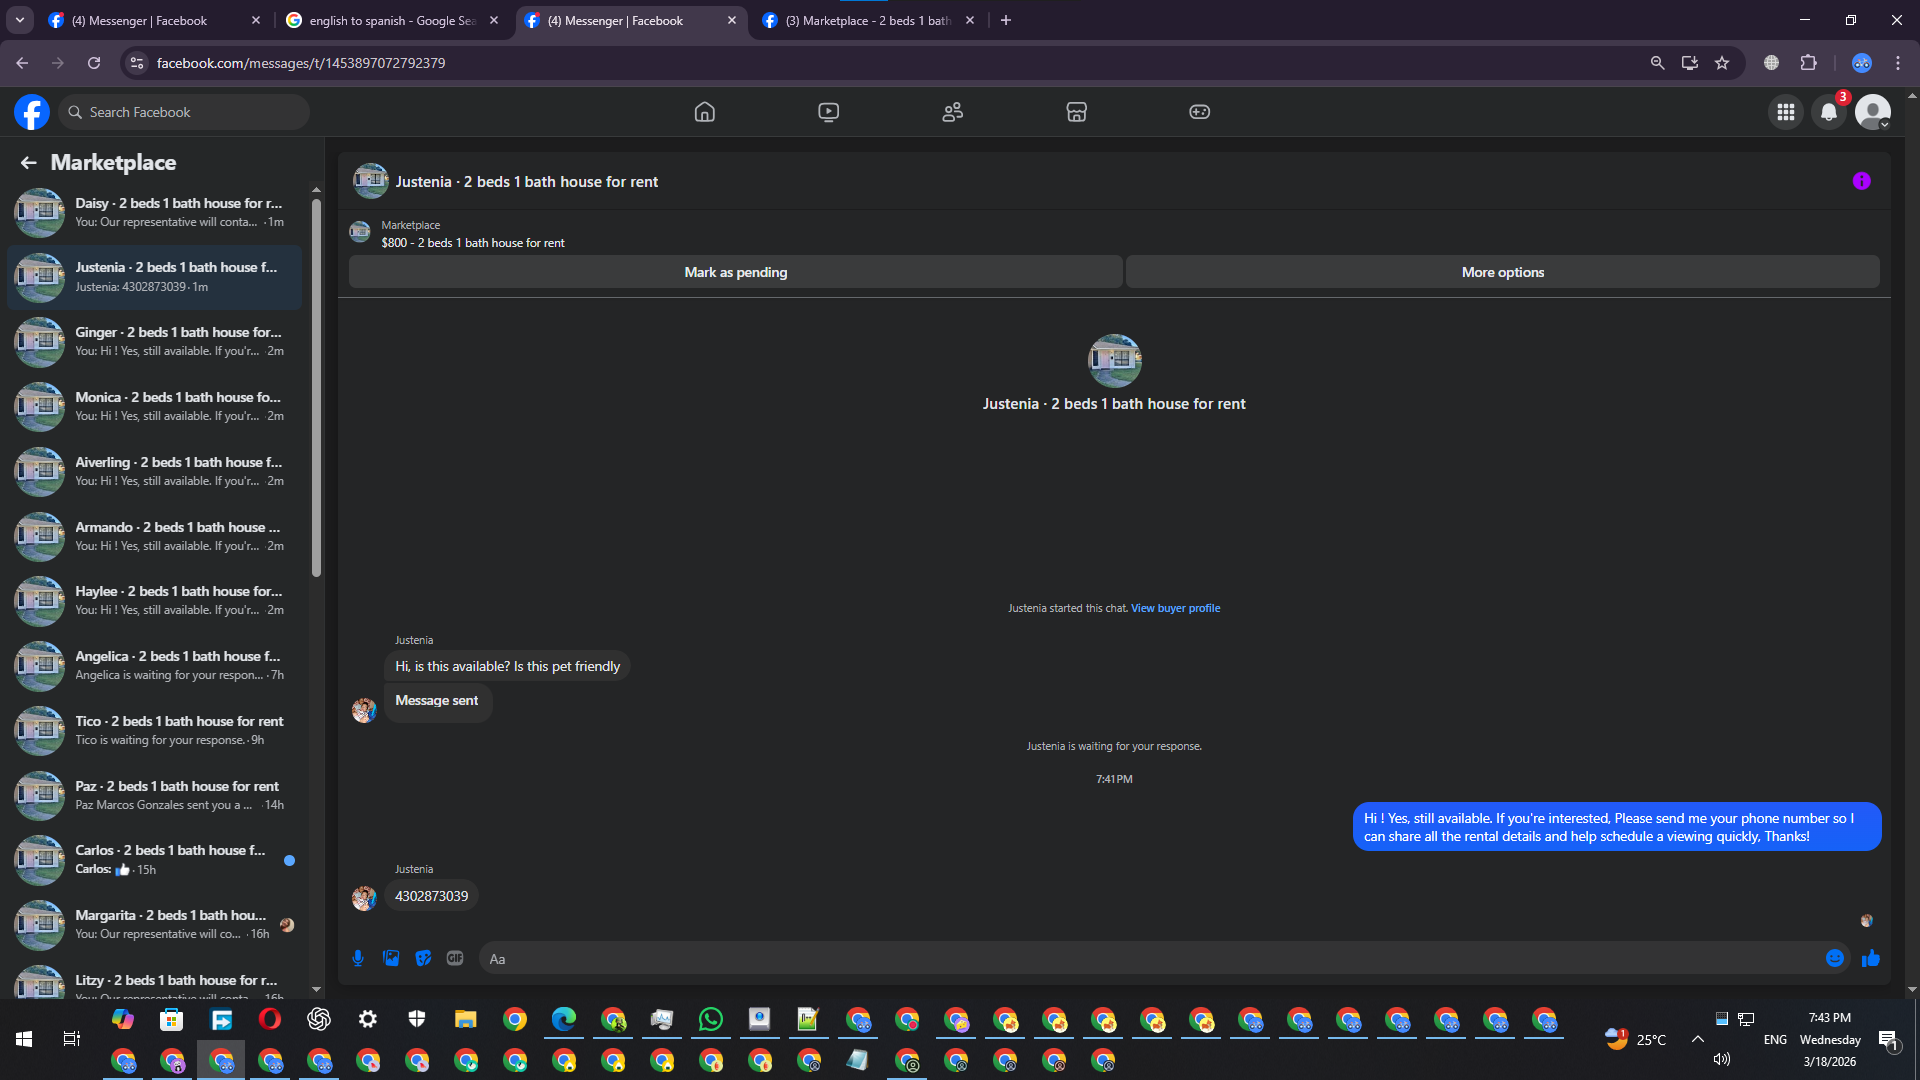The image size is (1920, 1080).
Task: Open the Chrome tab search dropdown
Action: point(20,20)
